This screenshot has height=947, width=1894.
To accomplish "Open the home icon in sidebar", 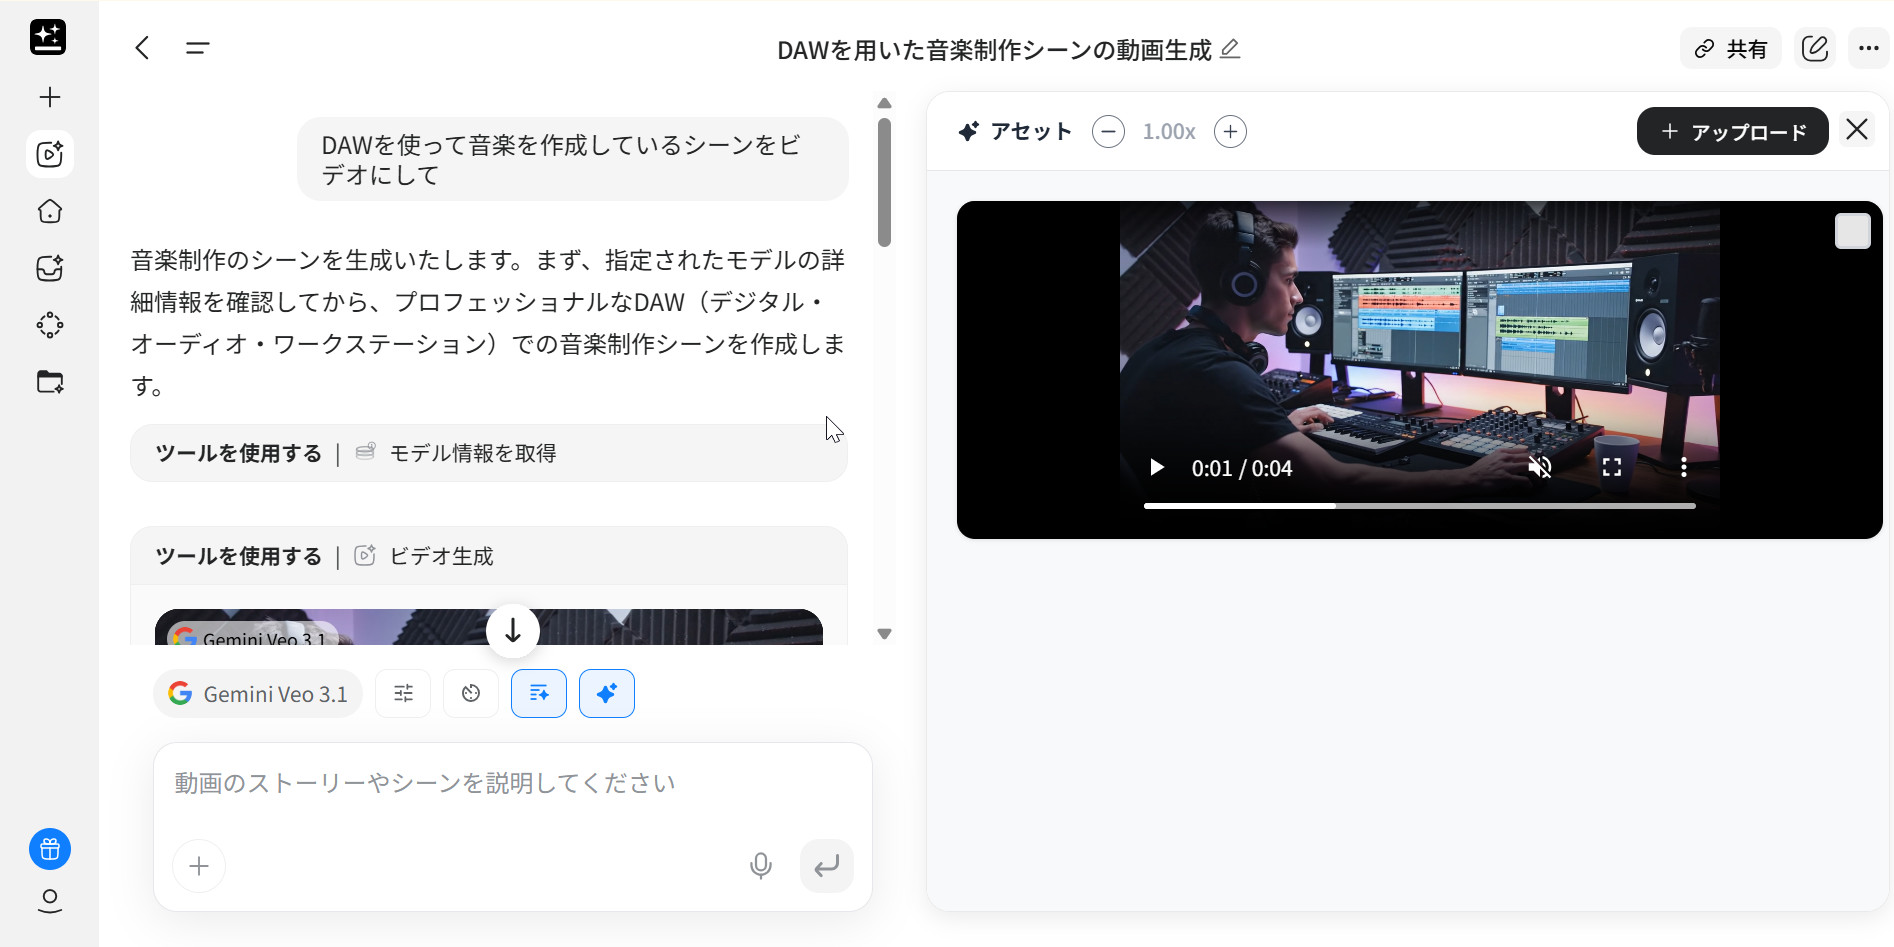I will coord(50,211).
